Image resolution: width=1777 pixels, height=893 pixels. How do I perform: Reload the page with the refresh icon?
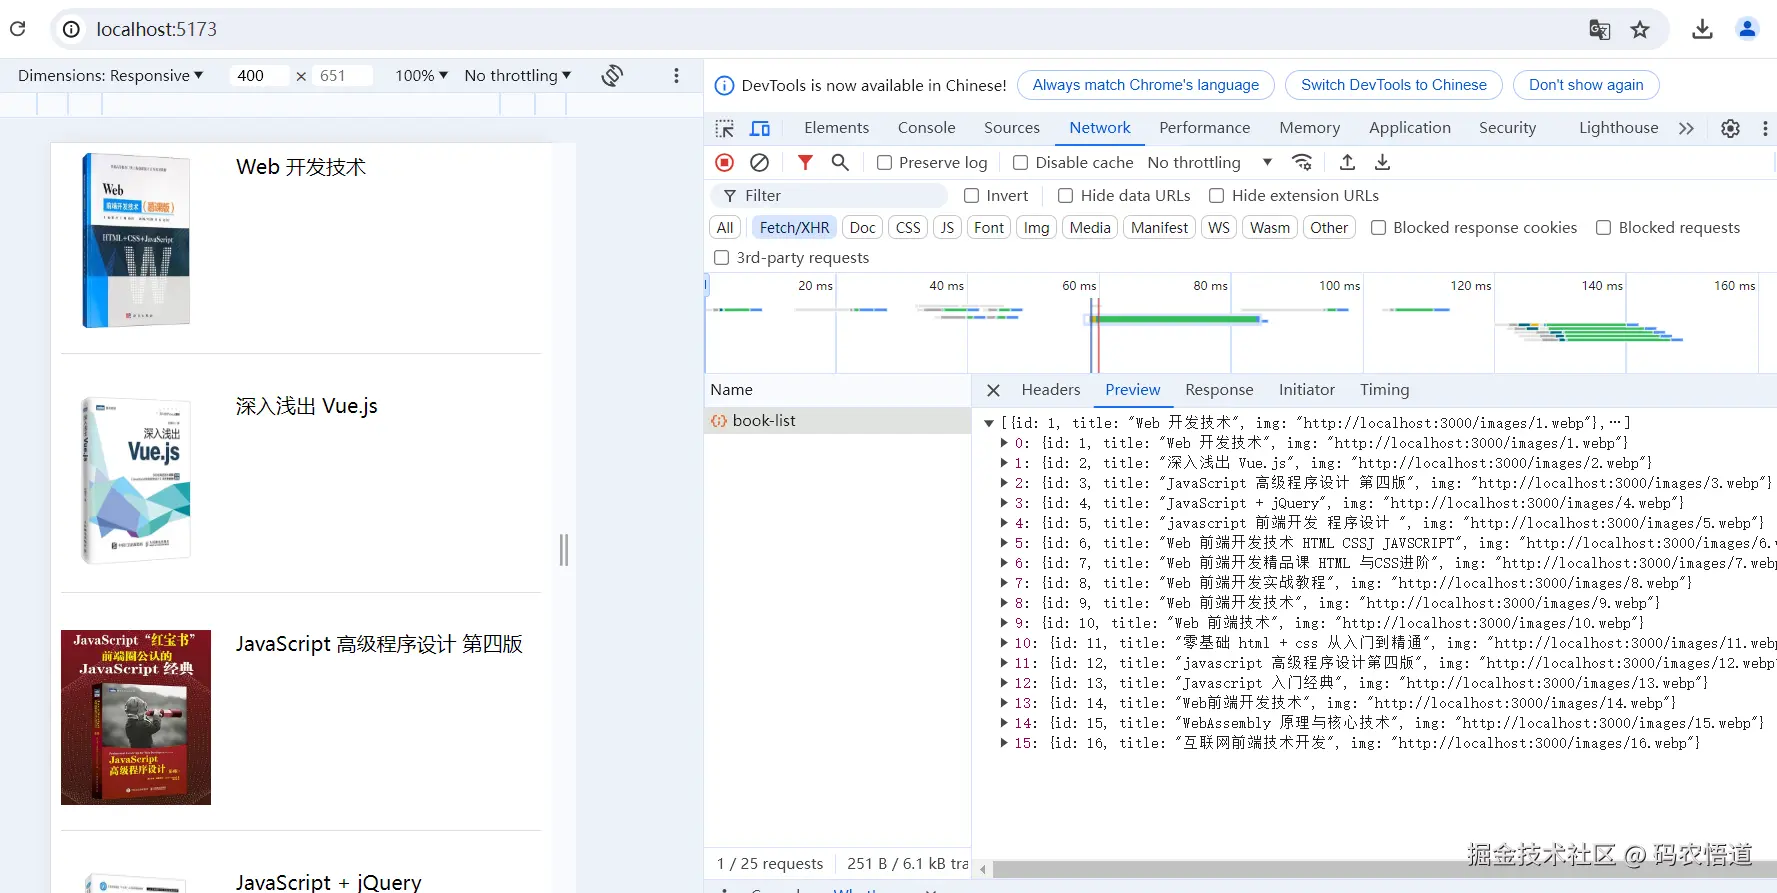coord(17,29)
